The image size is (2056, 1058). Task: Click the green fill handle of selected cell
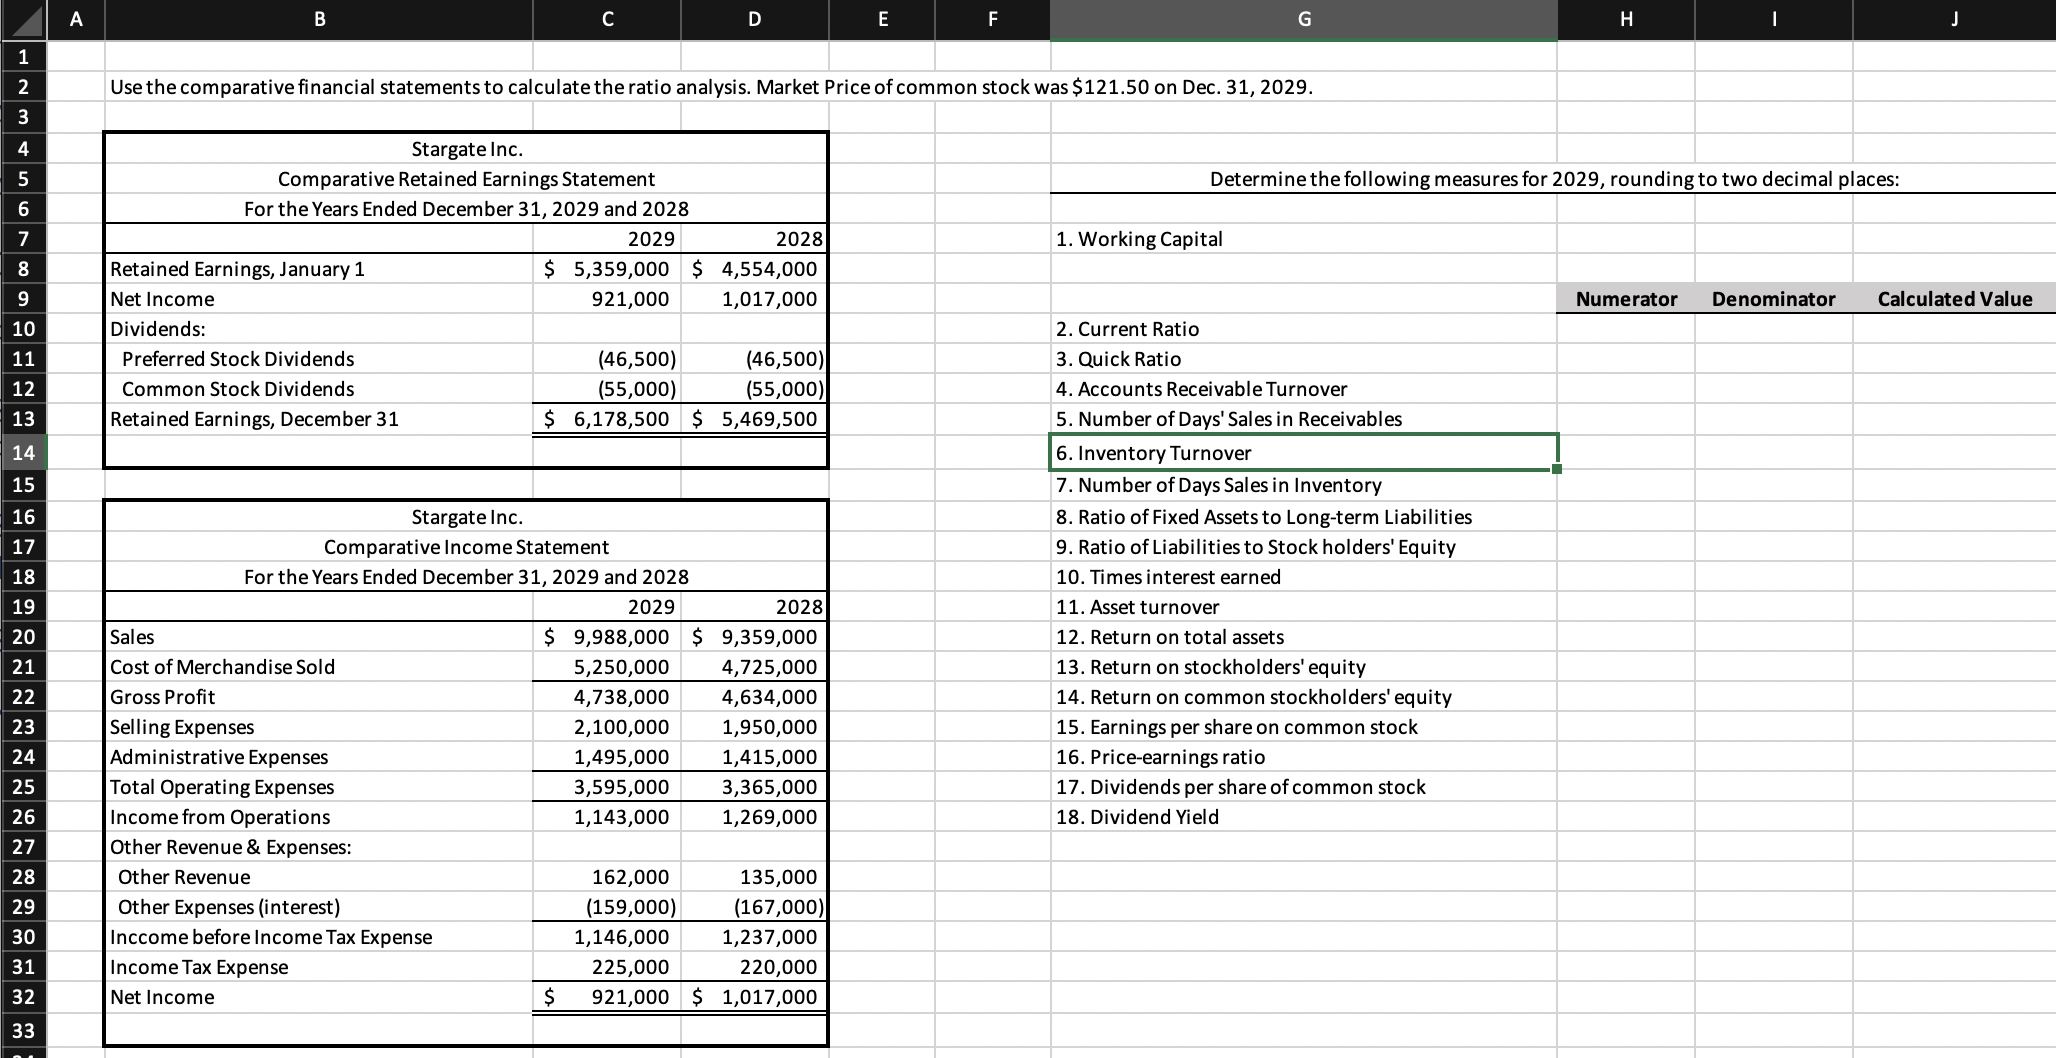click(1556, 467)
